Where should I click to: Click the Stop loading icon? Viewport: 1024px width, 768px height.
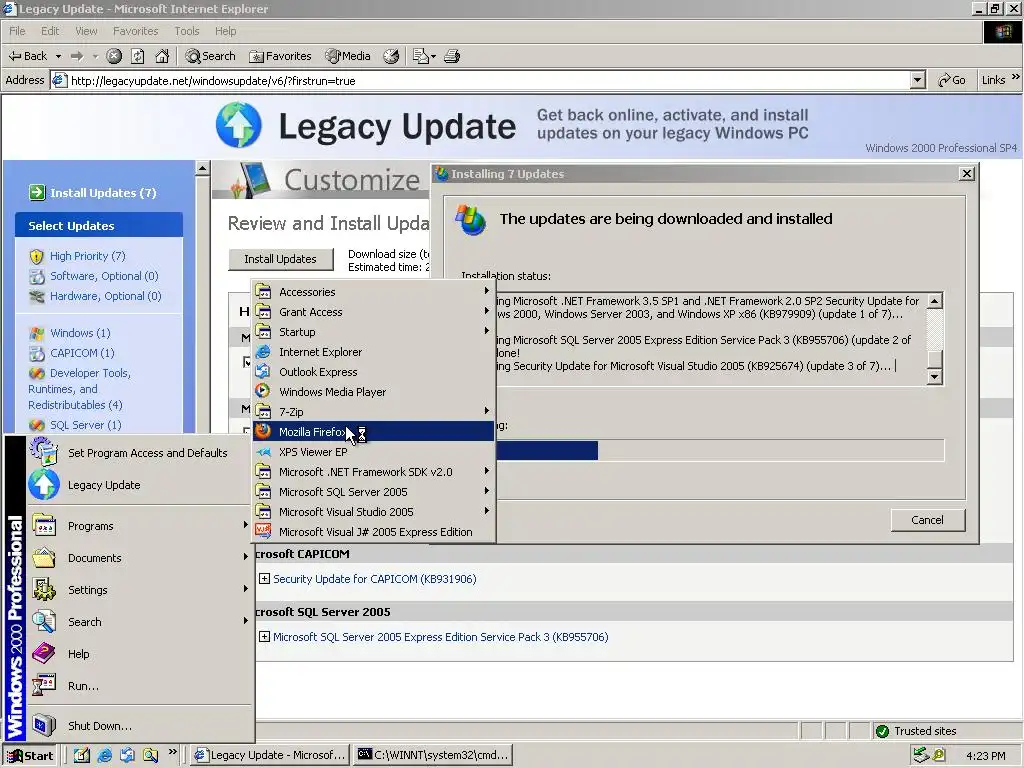[x=114, y=56]
